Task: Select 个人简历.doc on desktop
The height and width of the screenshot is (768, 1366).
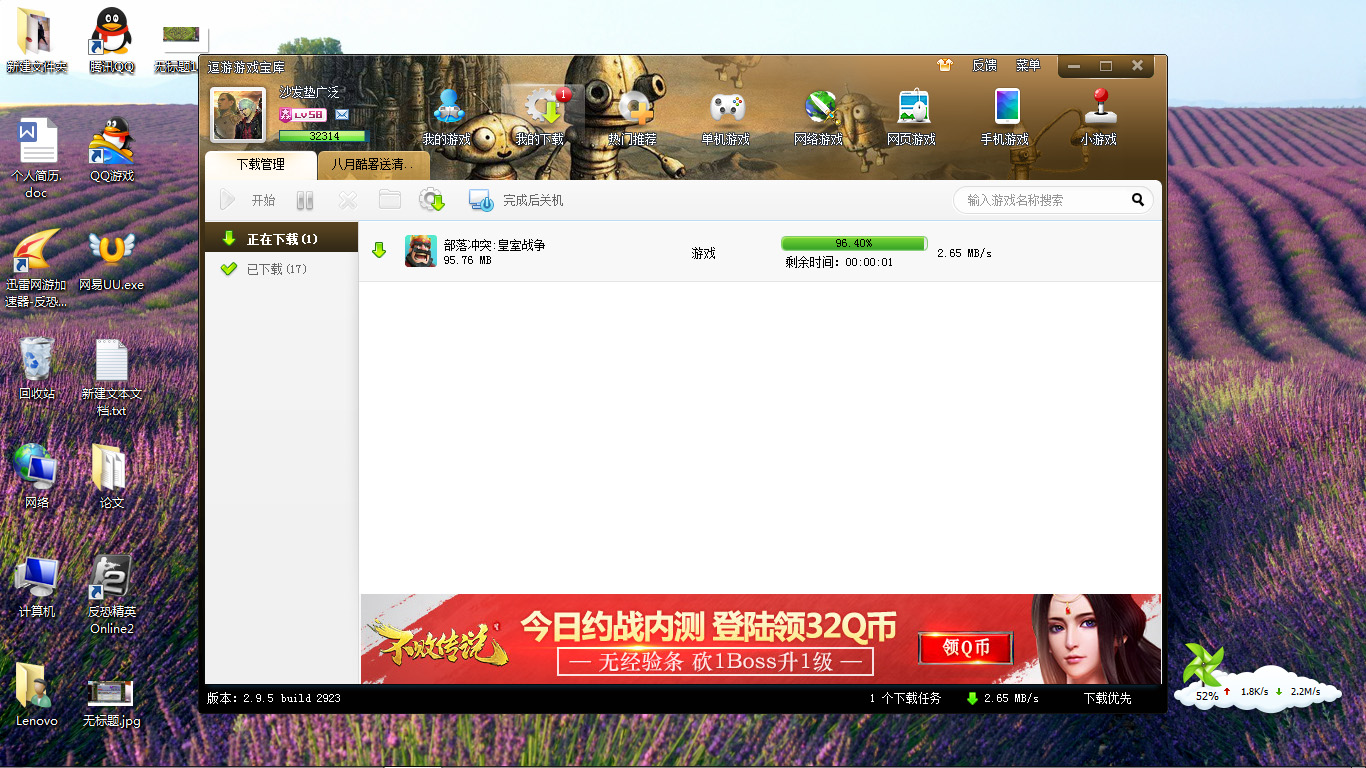Action: click(37, 159)
